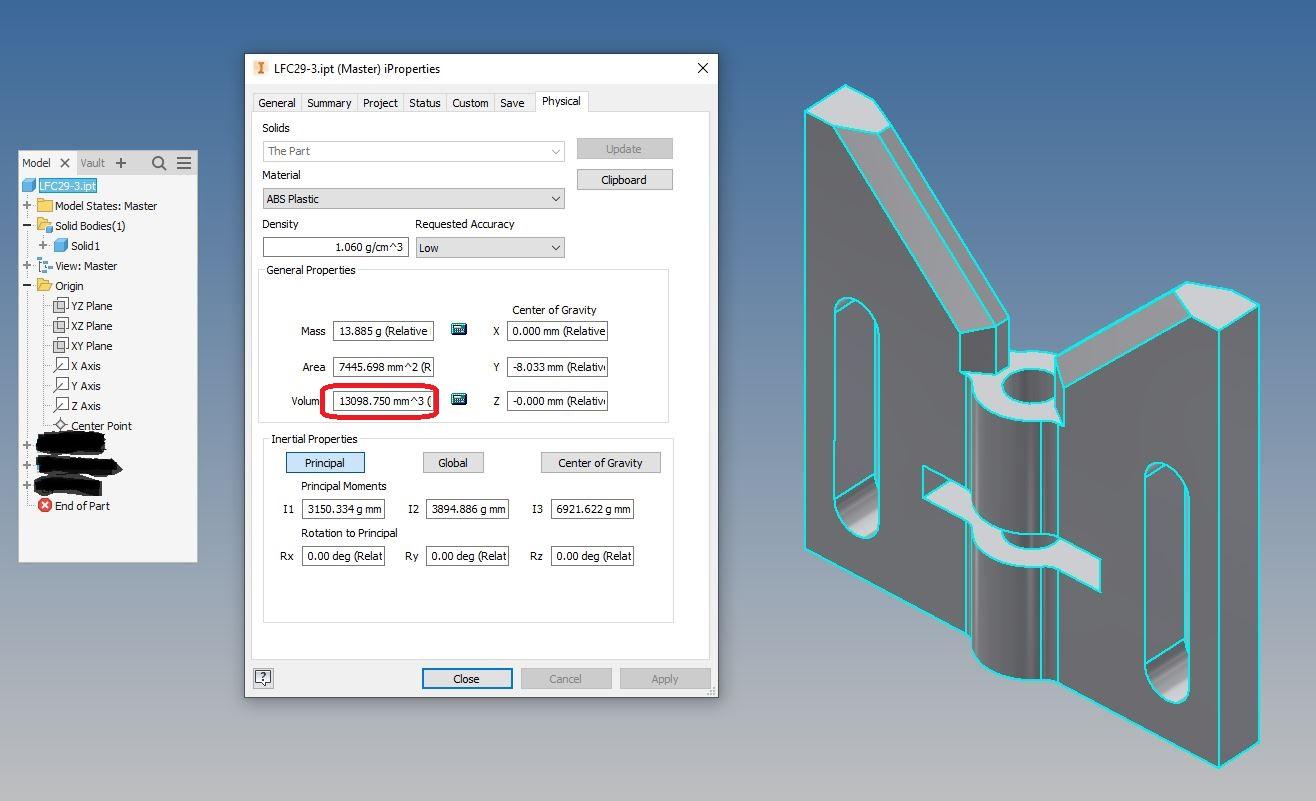The width and height of the screenshot is (1316, 801).
Task: Click the help question mark icon
Action: click(263, 678)
